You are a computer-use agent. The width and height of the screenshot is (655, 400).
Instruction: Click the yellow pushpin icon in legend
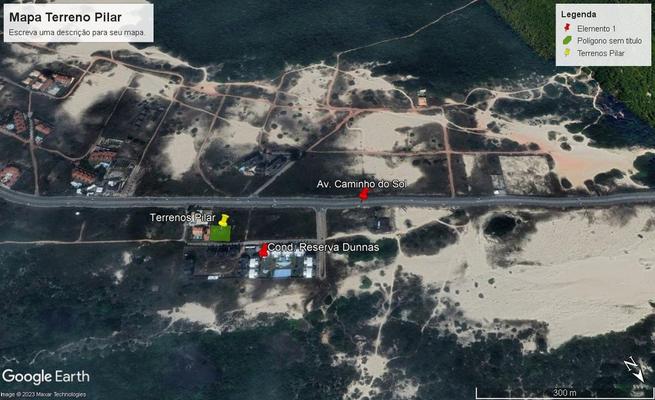click(567, 52)
